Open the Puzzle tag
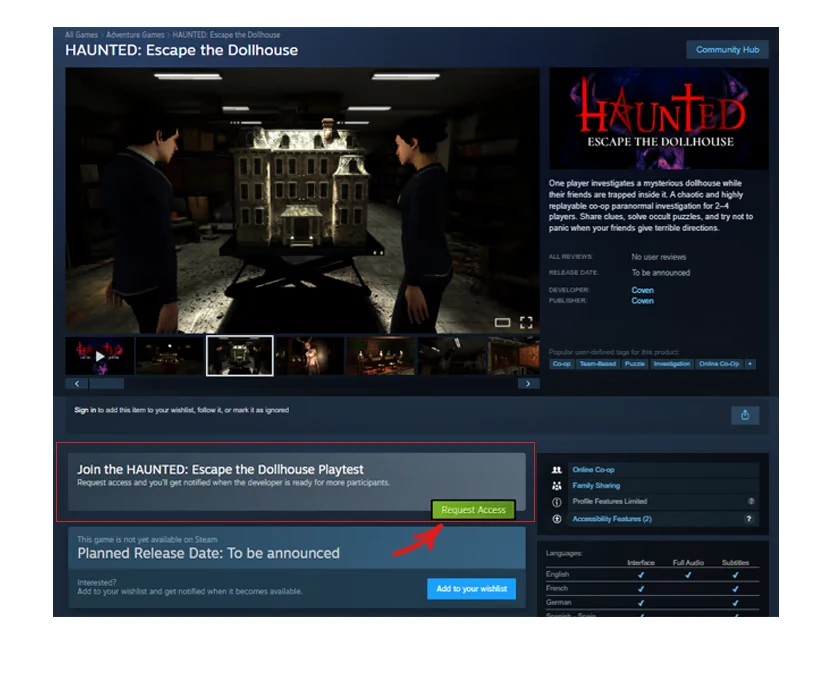 coord(635,364)
